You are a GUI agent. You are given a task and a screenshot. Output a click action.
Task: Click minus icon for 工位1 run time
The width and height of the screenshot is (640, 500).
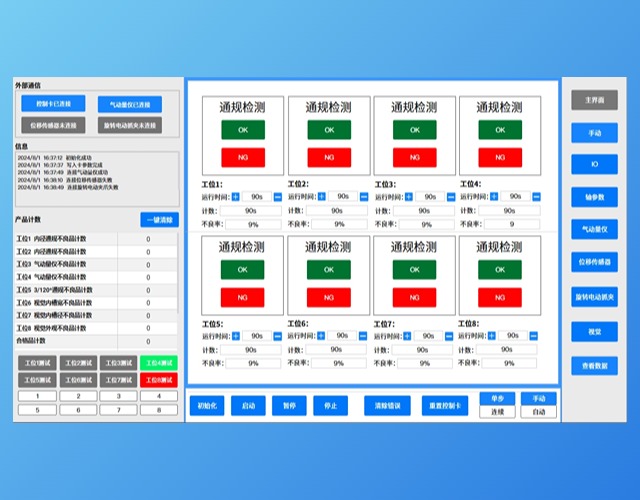279,197
